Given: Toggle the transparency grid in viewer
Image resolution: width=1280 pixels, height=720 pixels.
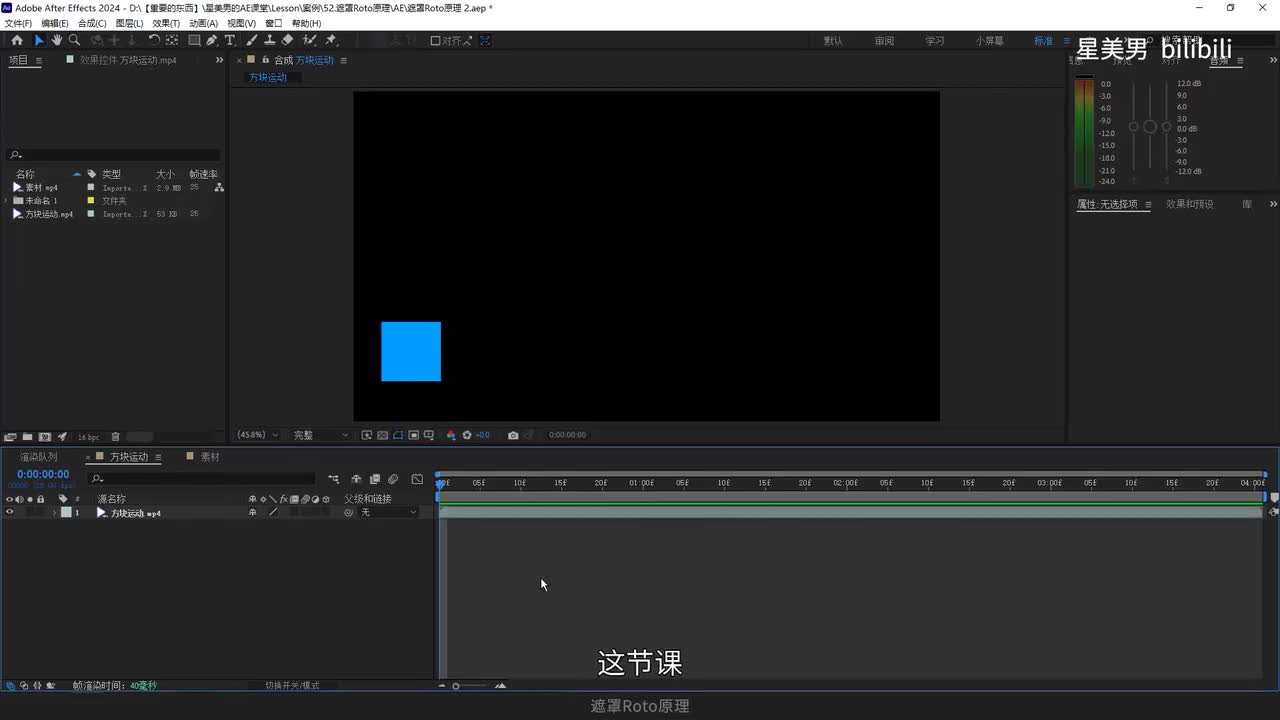Looking at the screenshot, I should pos(383,435).
